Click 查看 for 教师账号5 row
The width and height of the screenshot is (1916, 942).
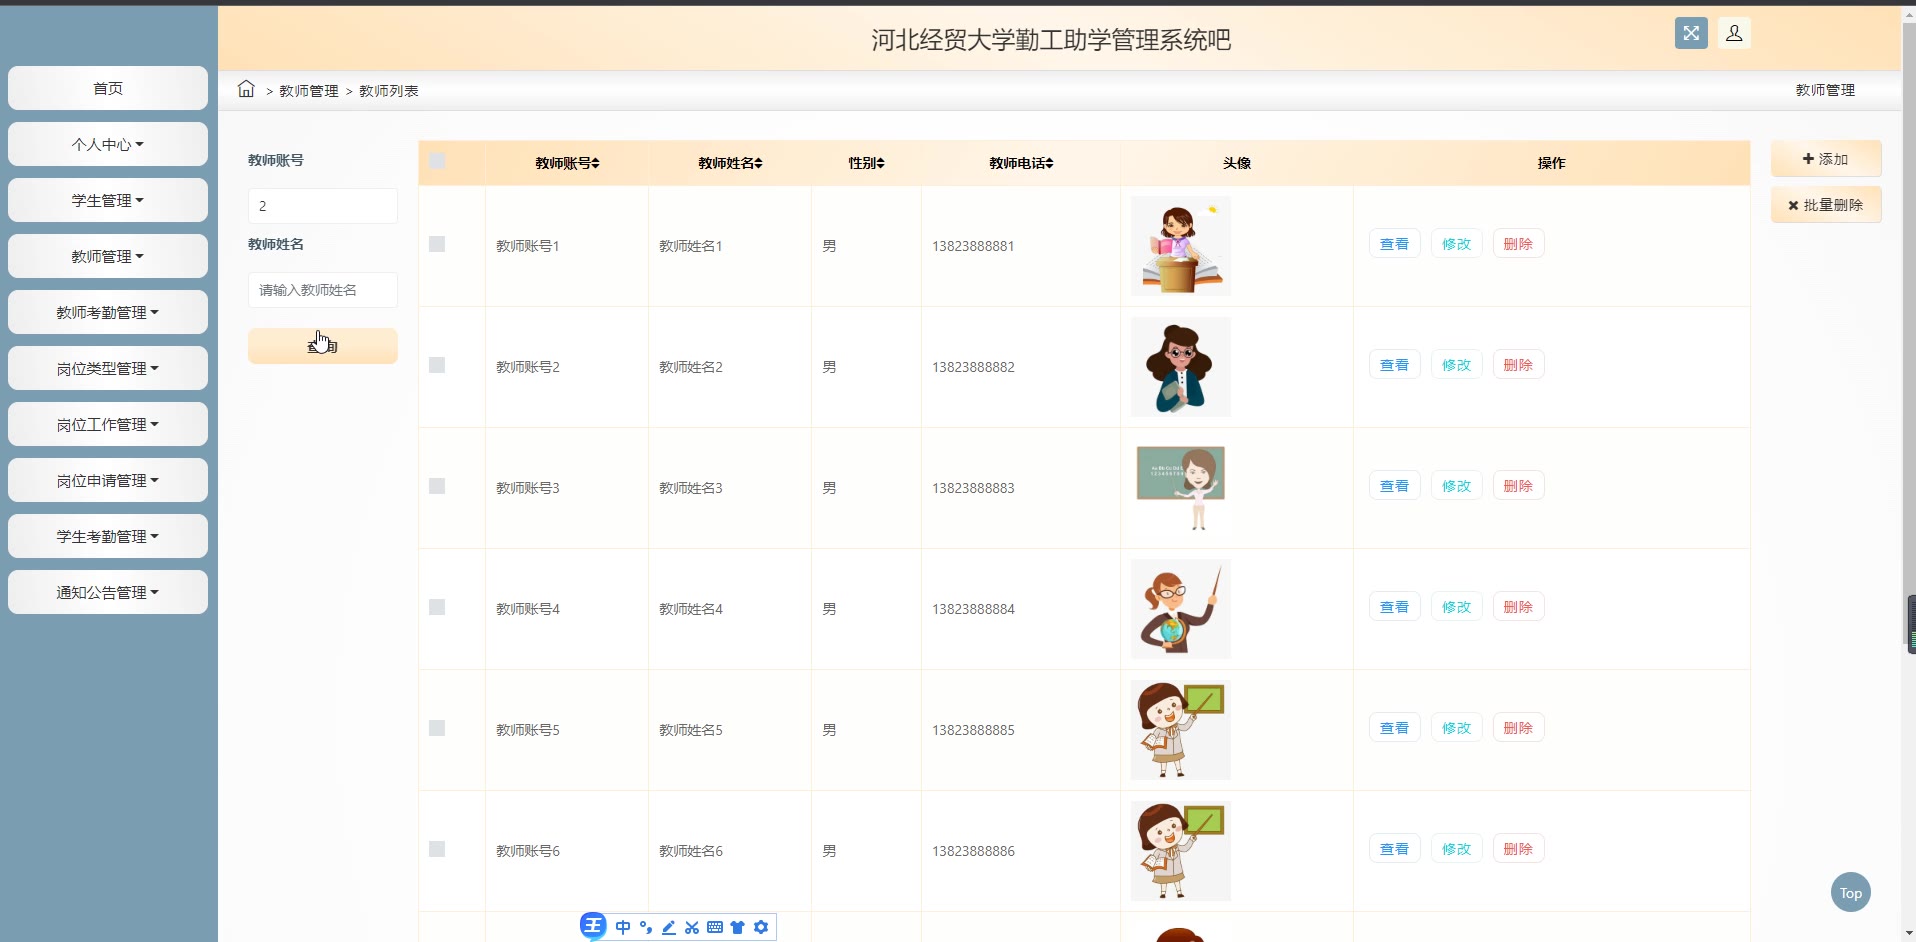point(1394,728)
